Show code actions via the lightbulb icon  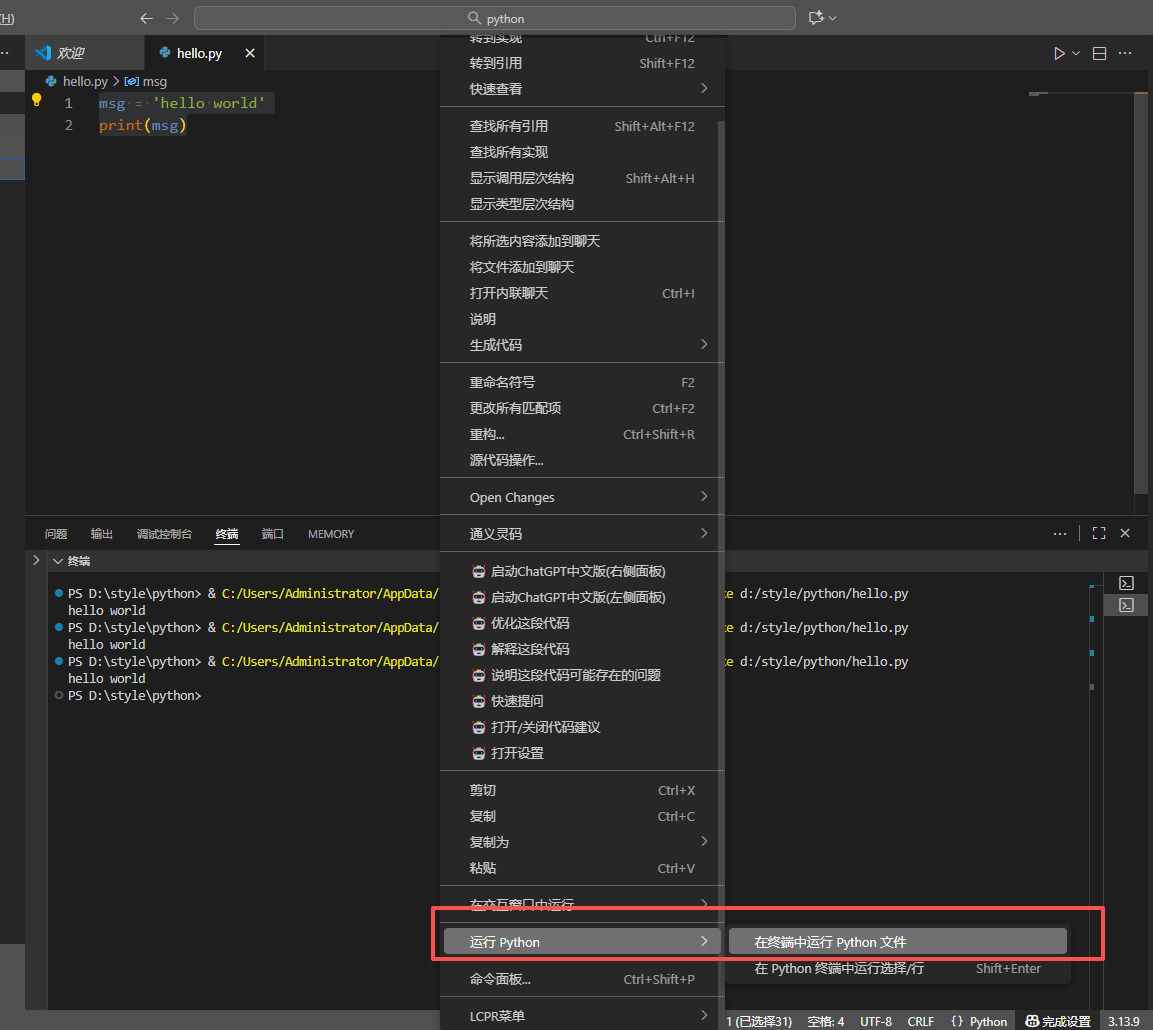(36, 100)
